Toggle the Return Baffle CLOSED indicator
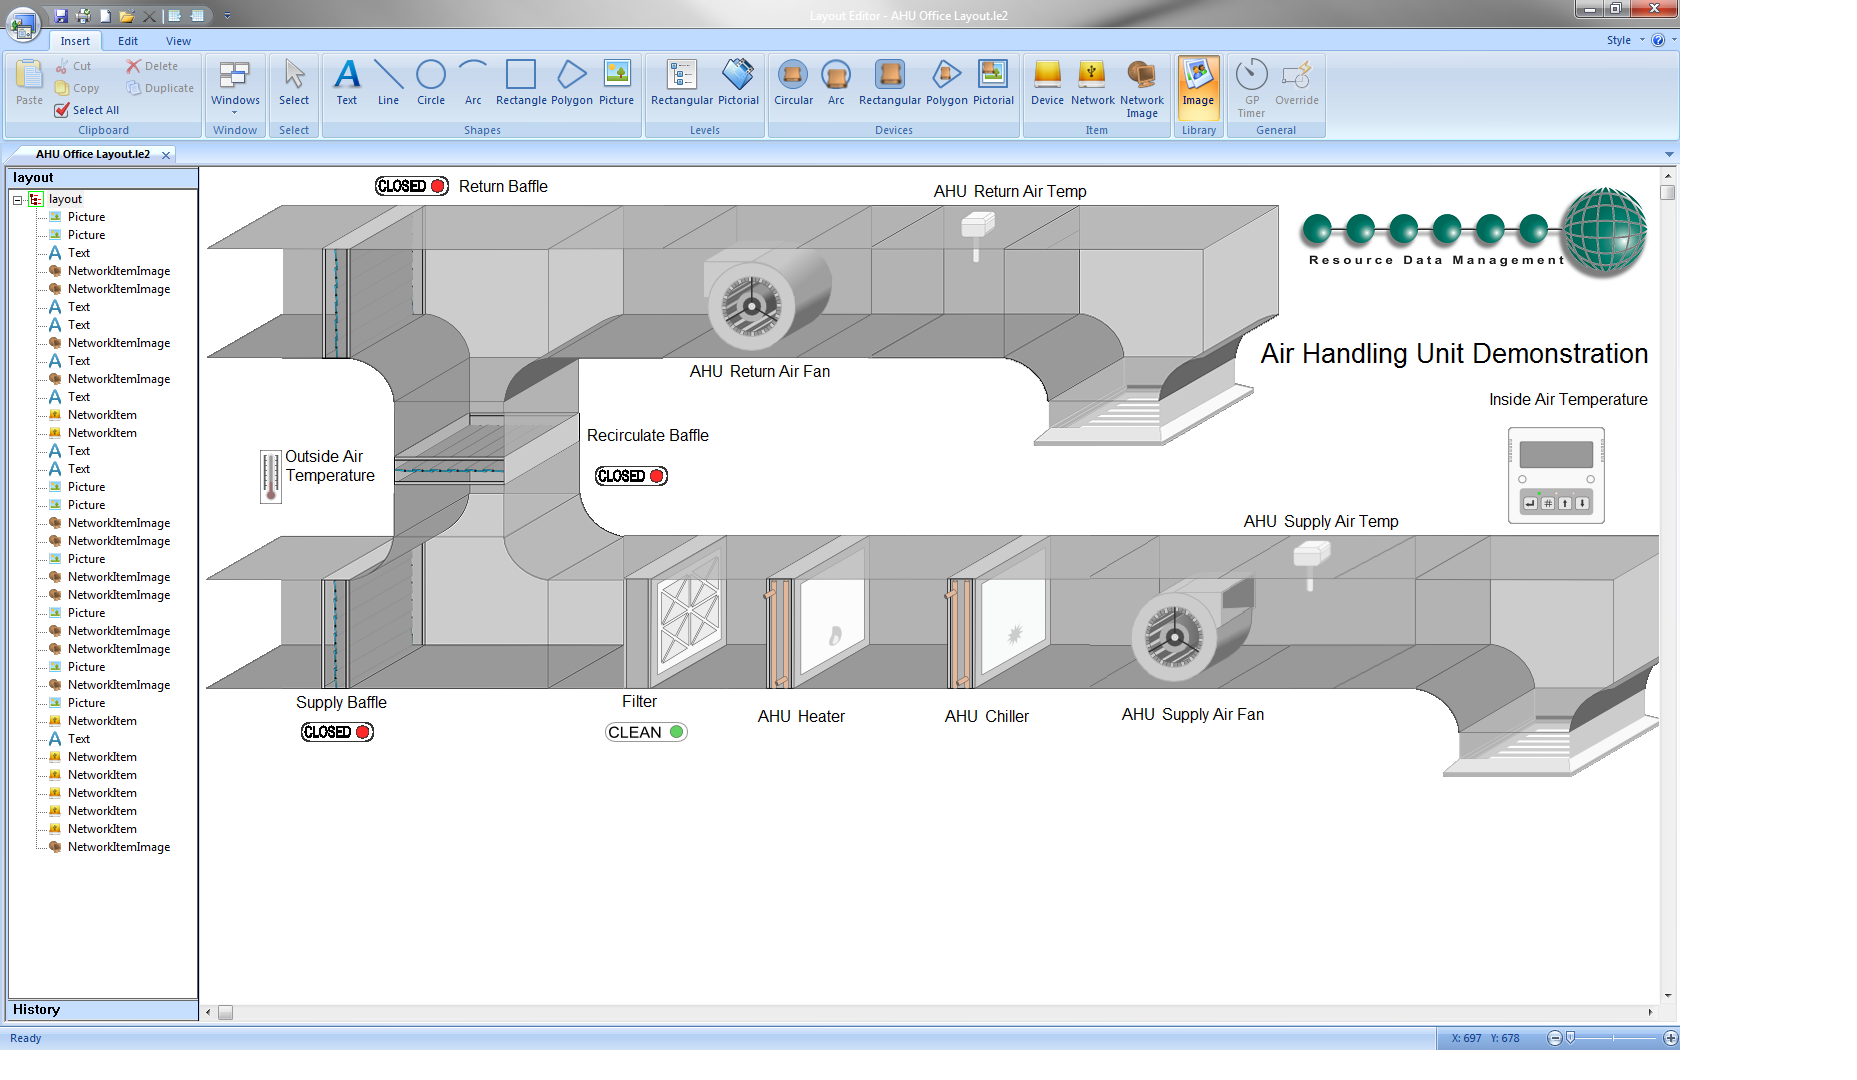The height and width of the screenshot is (1080, 1857). coord(412,186)
